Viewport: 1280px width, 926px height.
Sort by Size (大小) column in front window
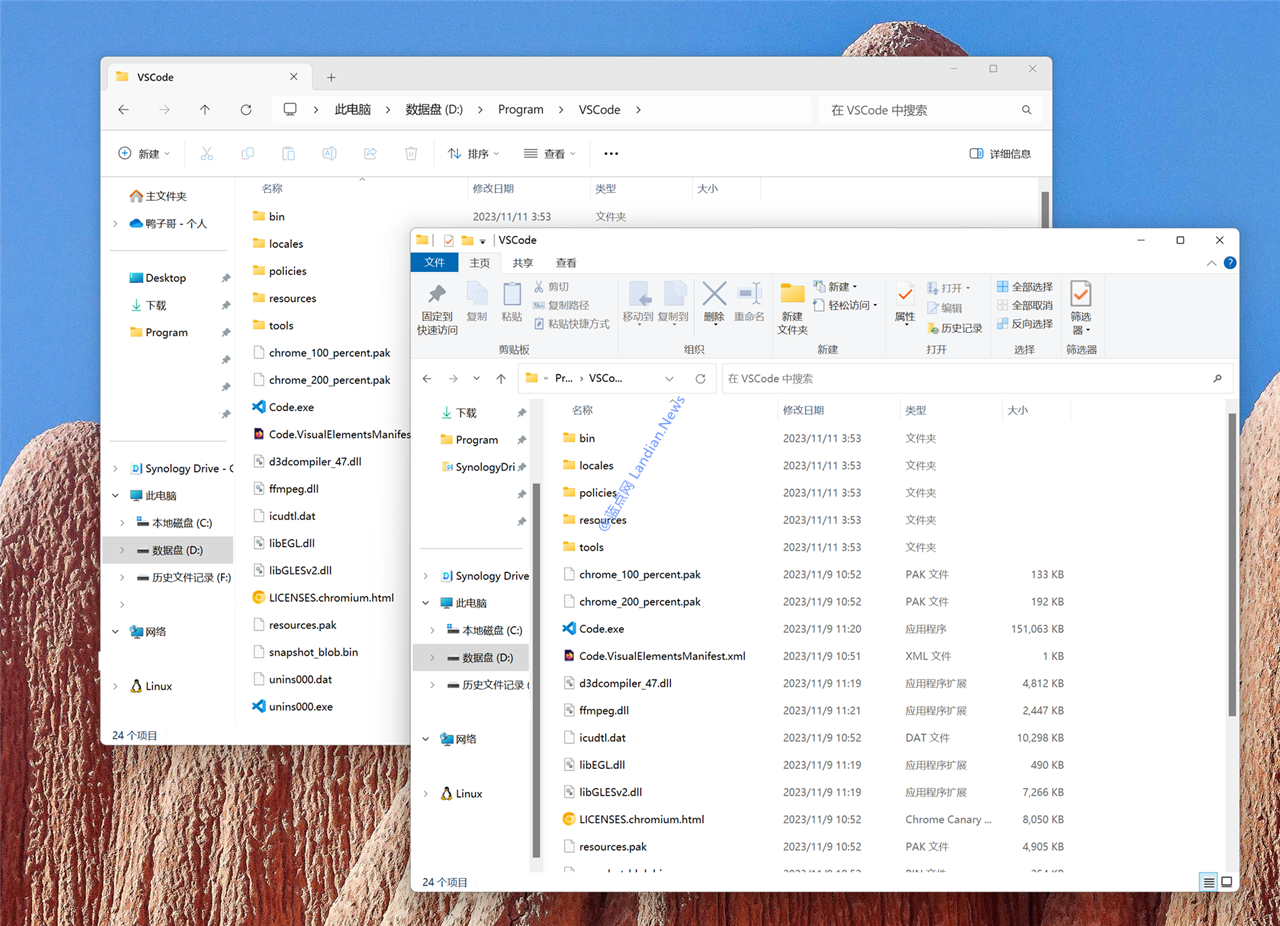[x=1017, y=410]
